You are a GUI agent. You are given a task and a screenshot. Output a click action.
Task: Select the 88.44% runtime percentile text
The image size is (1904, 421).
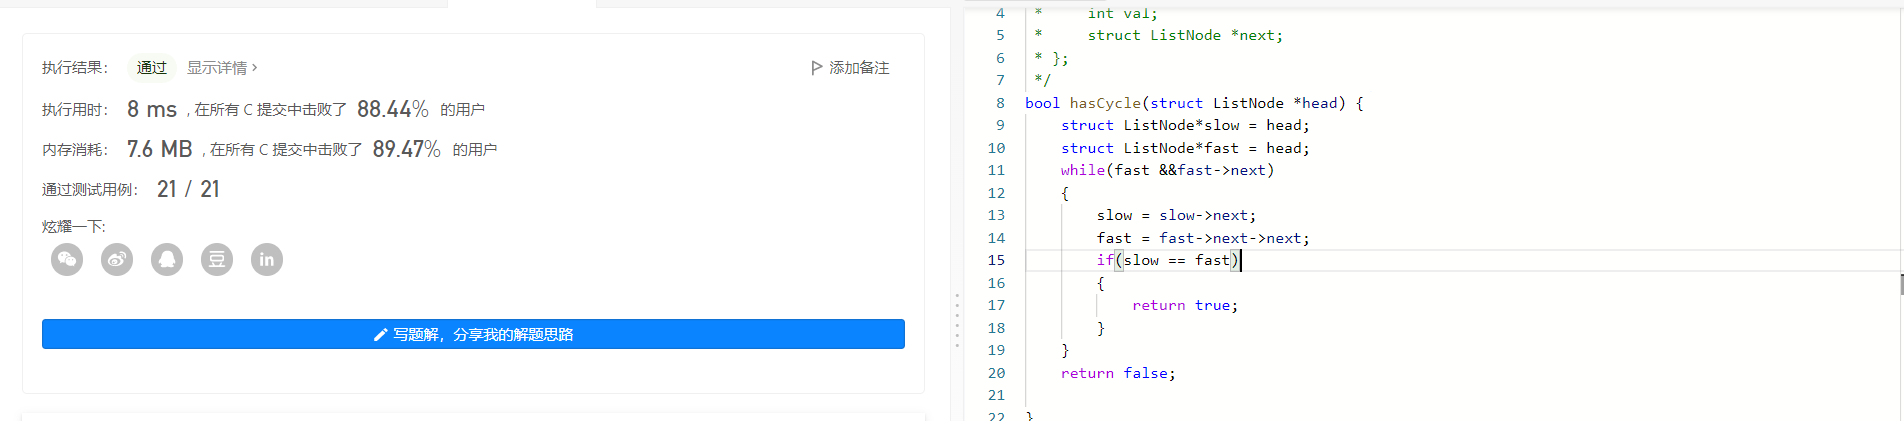[x=393, y=109]
